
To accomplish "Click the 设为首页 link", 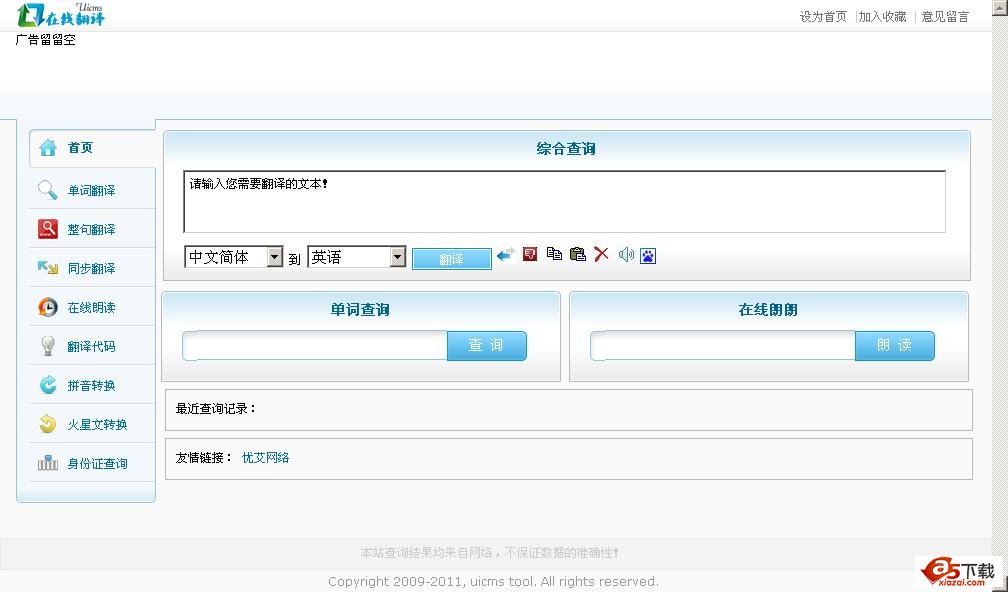I will pyautogui.click(x=823, y=17).
